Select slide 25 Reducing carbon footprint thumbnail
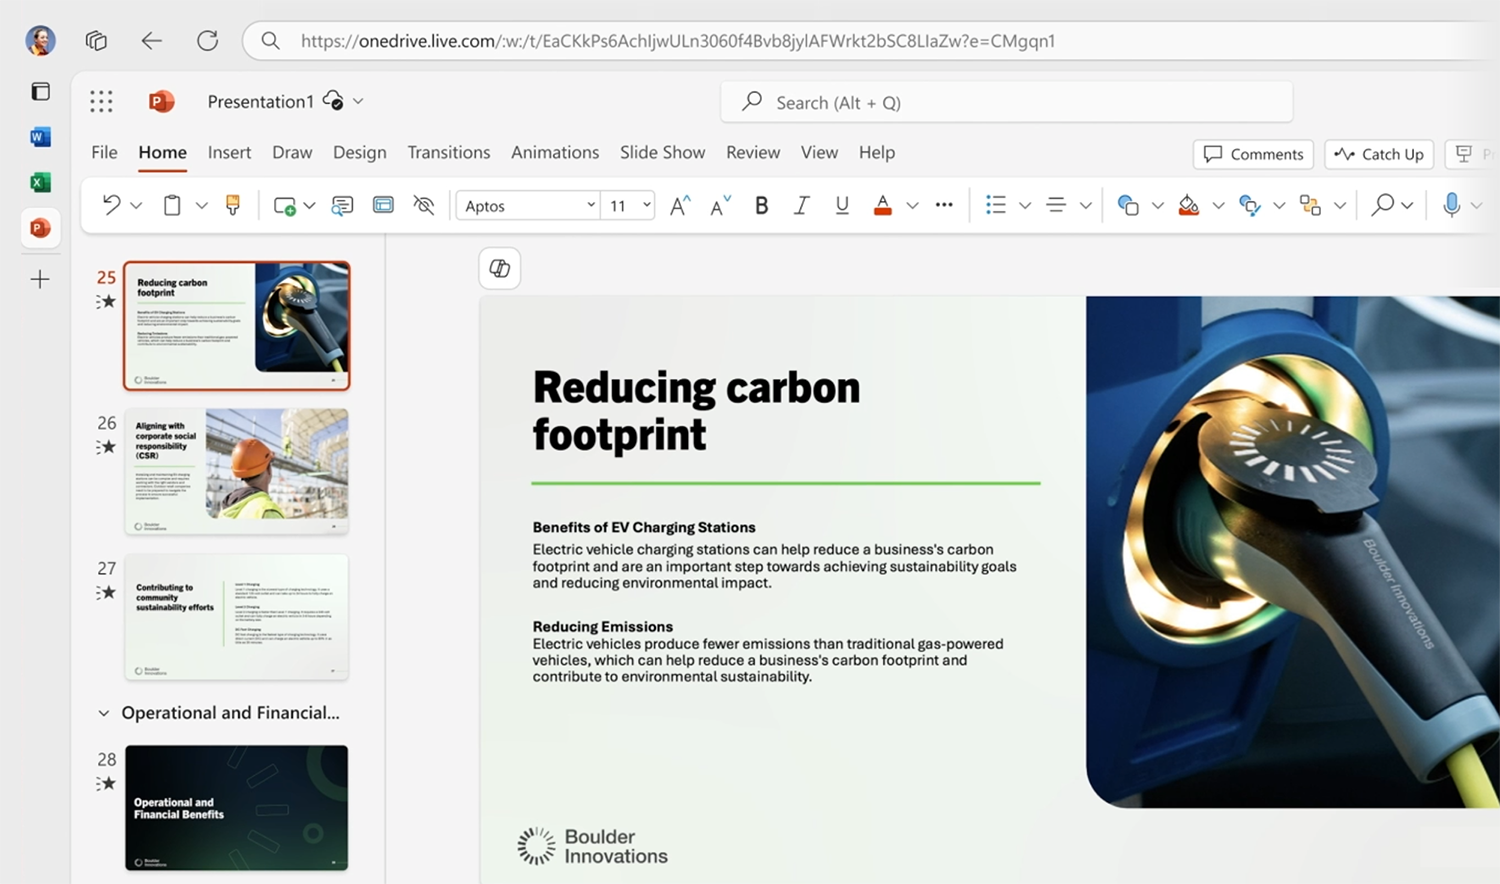 (x=237, y=326)
